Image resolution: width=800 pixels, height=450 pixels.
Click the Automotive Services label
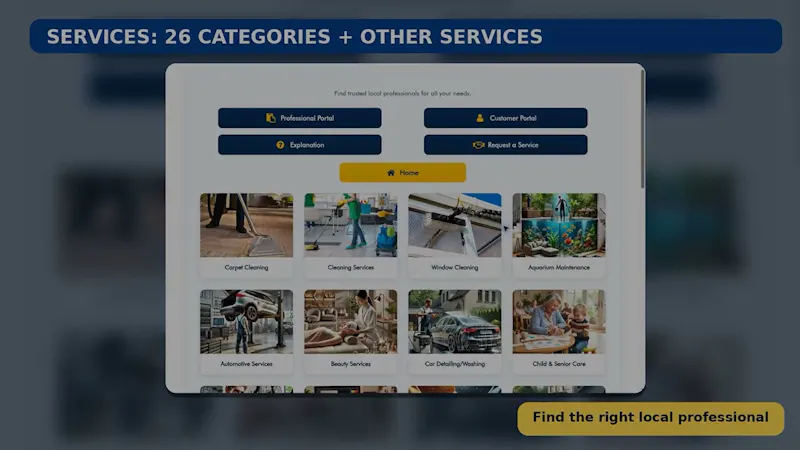(246, 364)
